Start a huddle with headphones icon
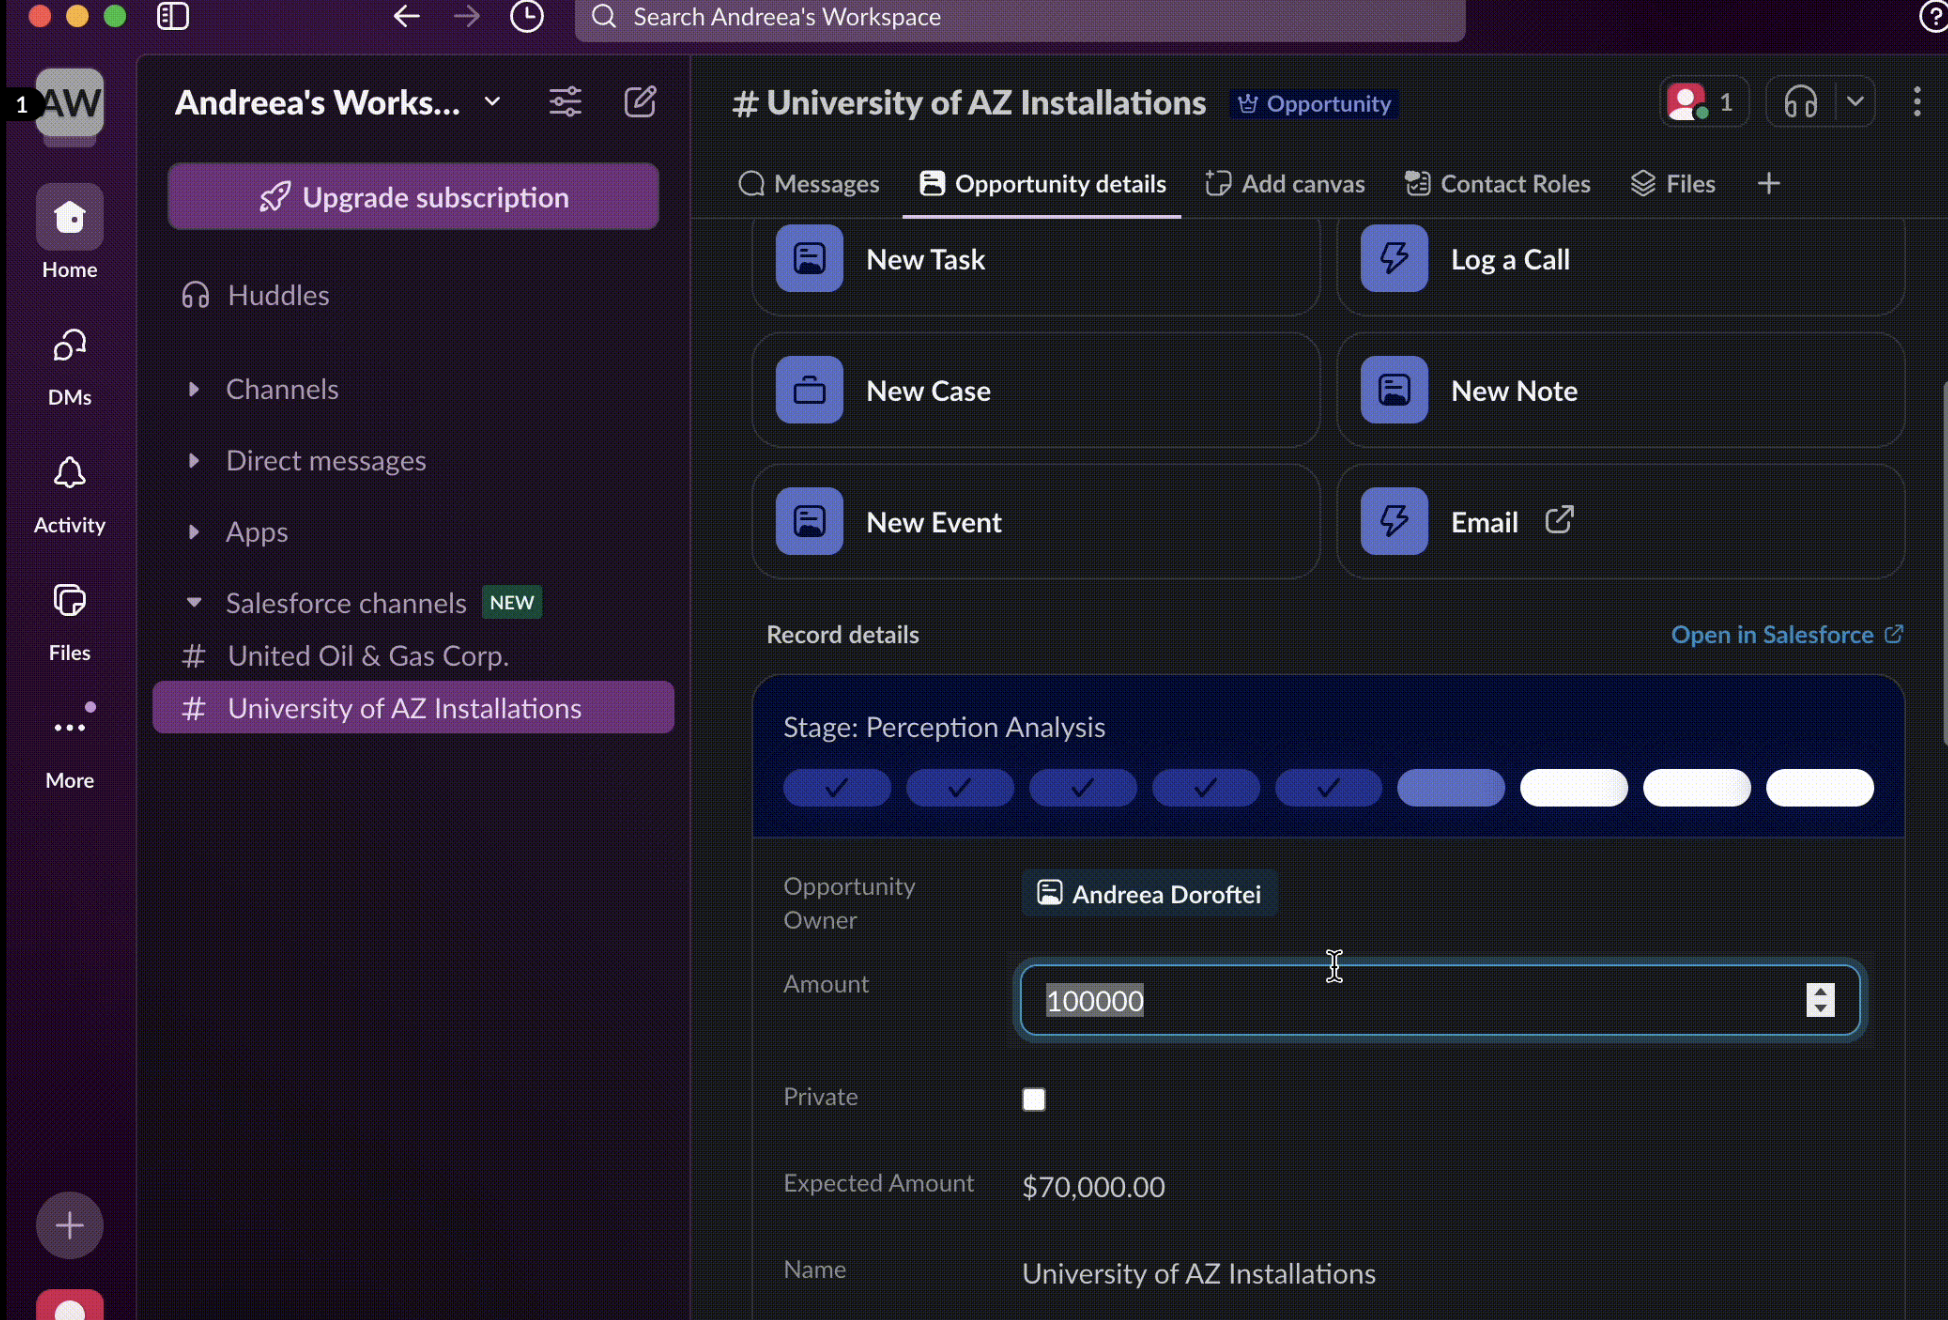The image size is (1948, 1320). pyautogui.click(x=1801, y=102)
